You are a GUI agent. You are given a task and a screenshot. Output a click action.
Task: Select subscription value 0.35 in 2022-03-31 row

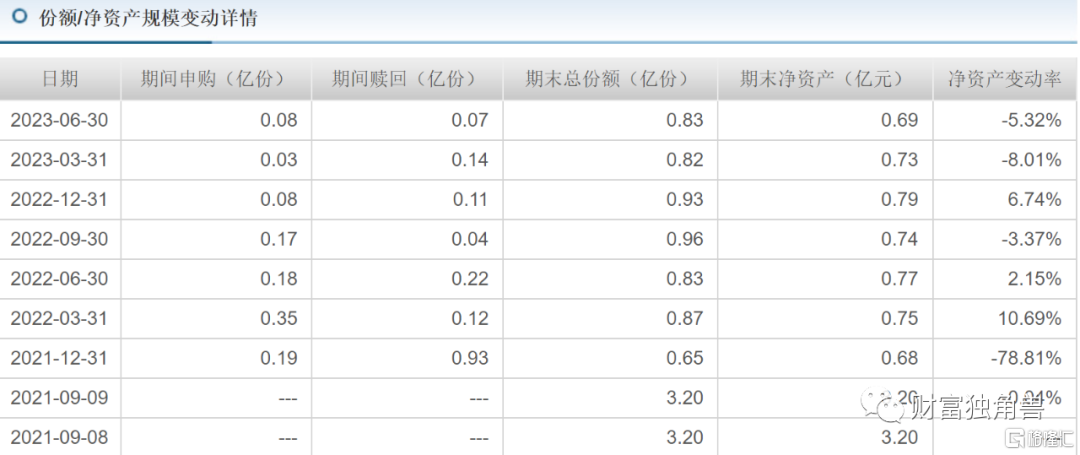click(279, 319)
